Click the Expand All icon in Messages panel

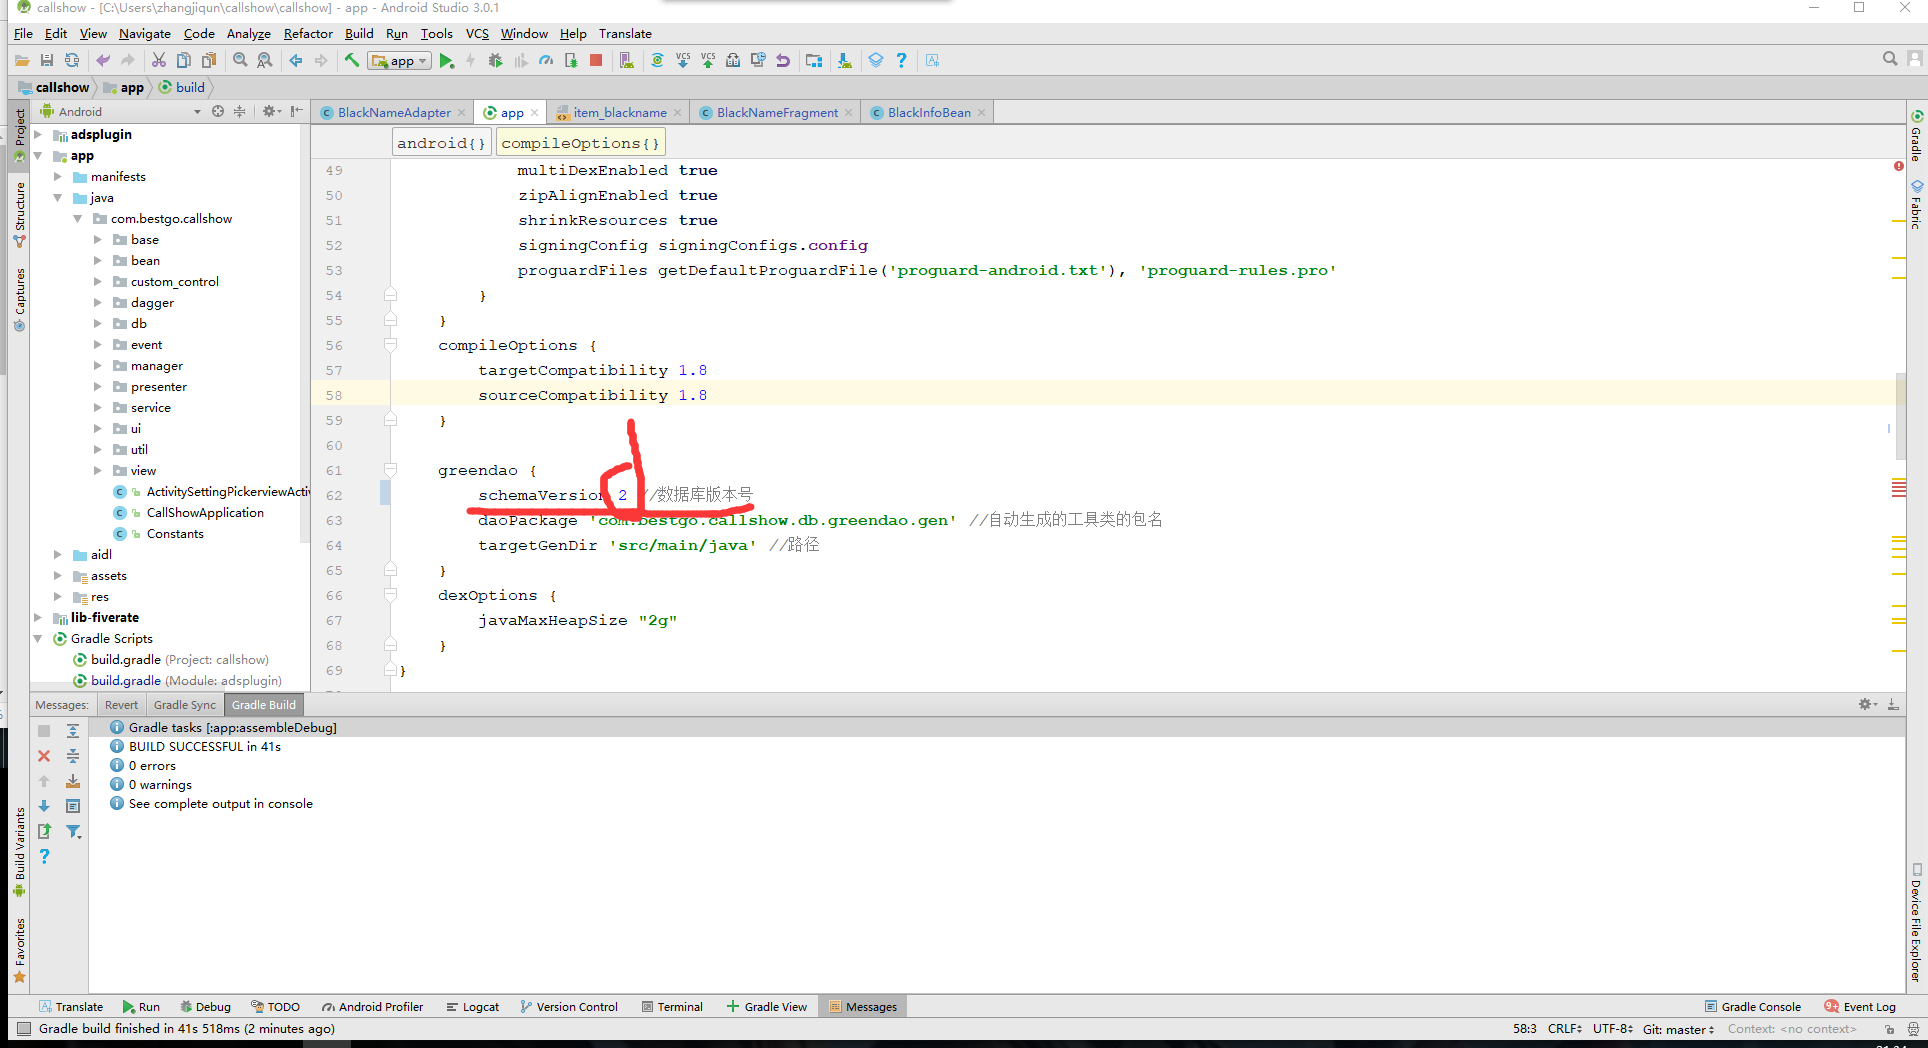coord(73,731)
